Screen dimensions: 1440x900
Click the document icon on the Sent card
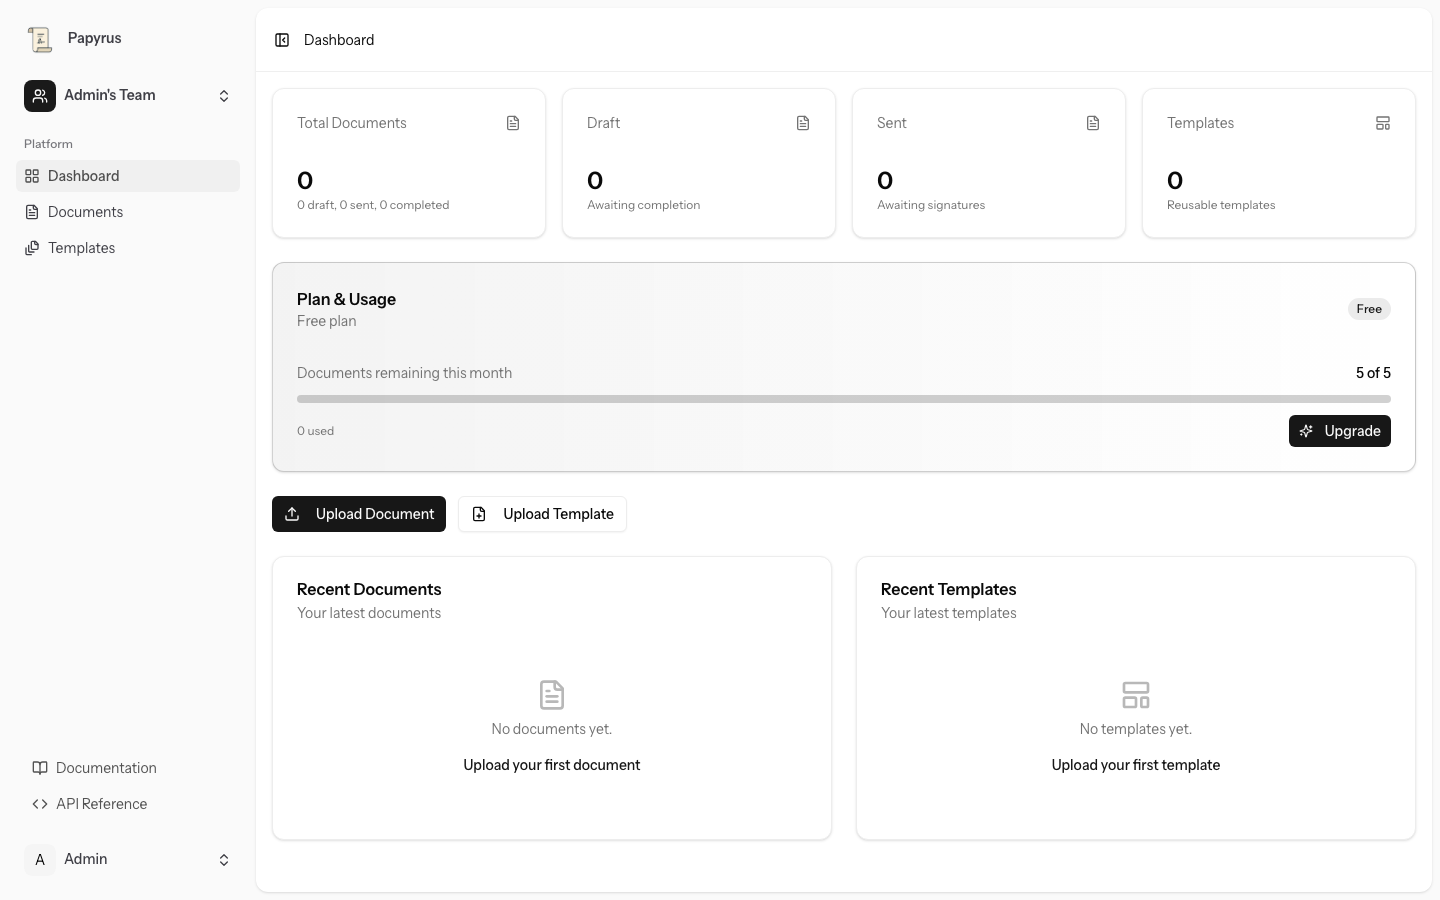tap(1093, 122)
